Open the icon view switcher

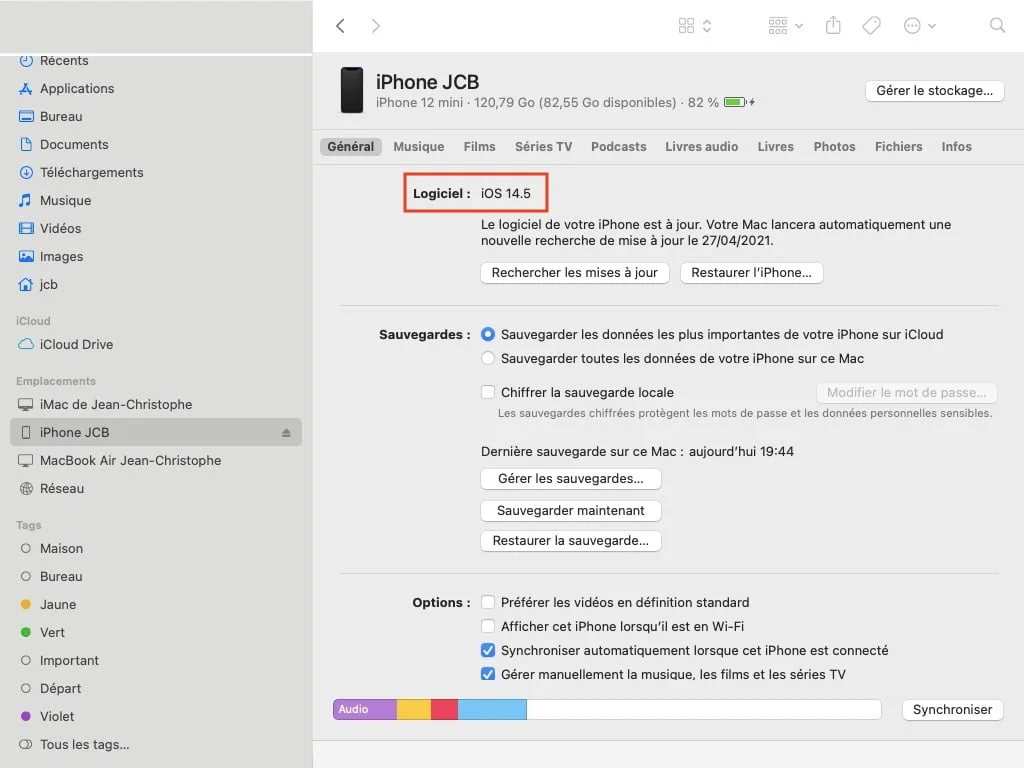[x=694, y=26]
